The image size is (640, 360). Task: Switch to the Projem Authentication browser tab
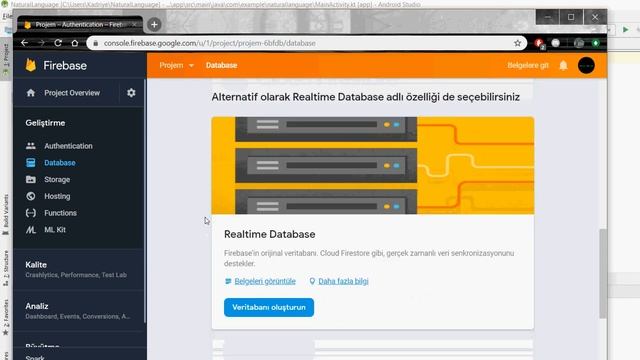pos(80,24)
